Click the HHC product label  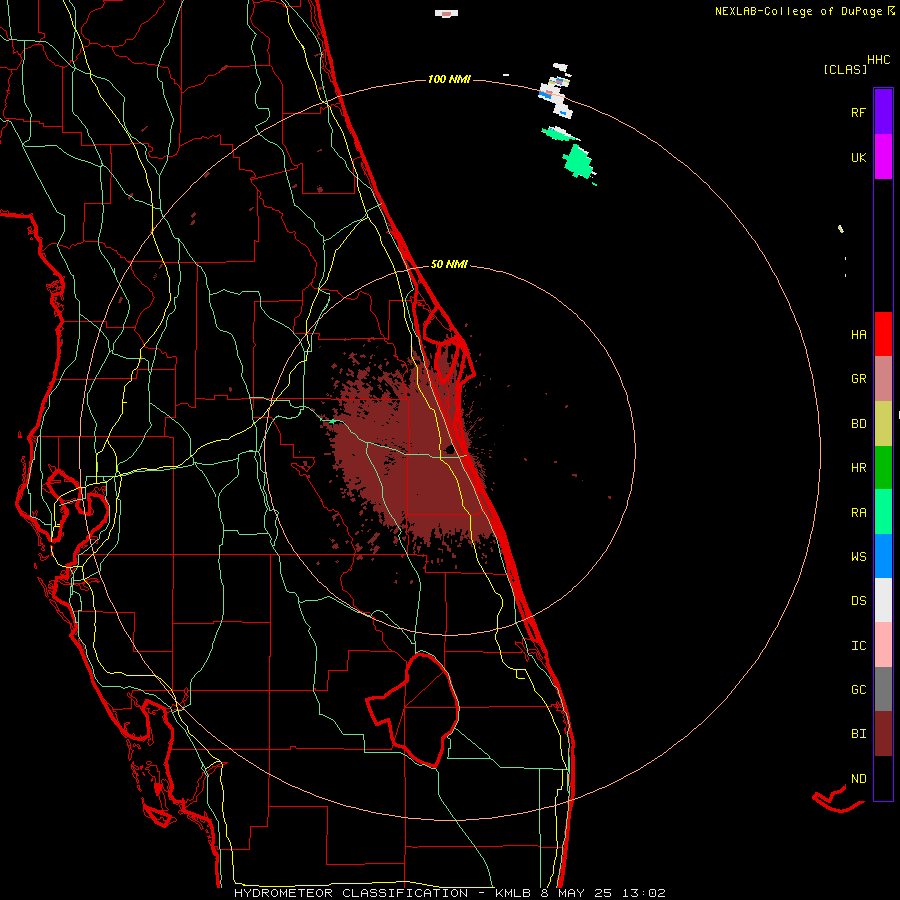[x=878, y=59]
